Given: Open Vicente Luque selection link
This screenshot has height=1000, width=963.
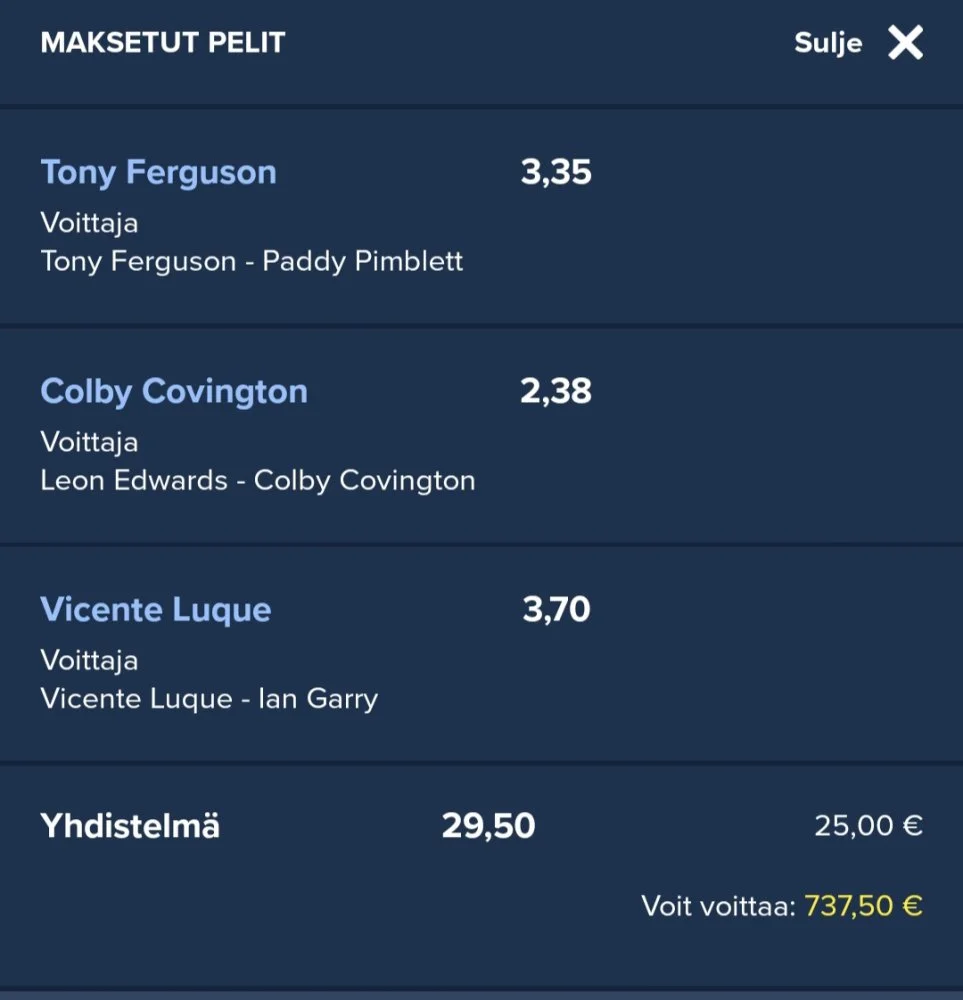Looking at the screenshot, I should point(156,610).
